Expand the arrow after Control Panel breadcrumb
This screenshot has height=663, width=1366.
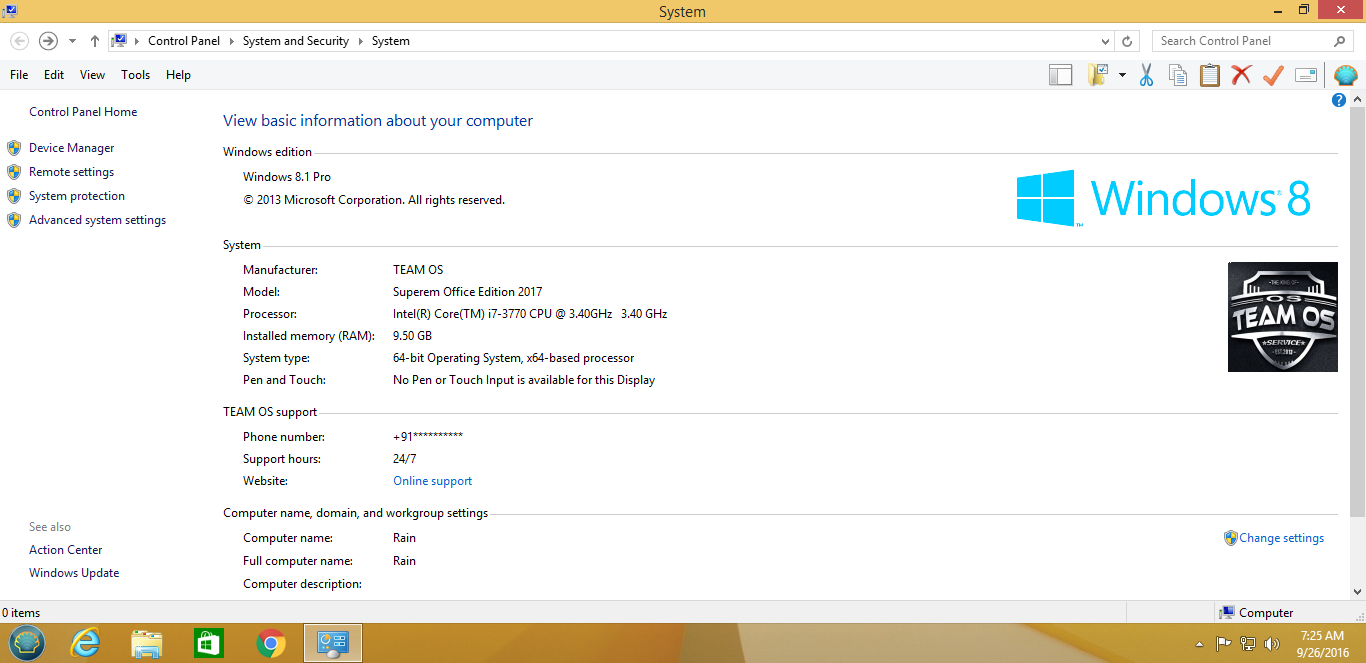231,41
